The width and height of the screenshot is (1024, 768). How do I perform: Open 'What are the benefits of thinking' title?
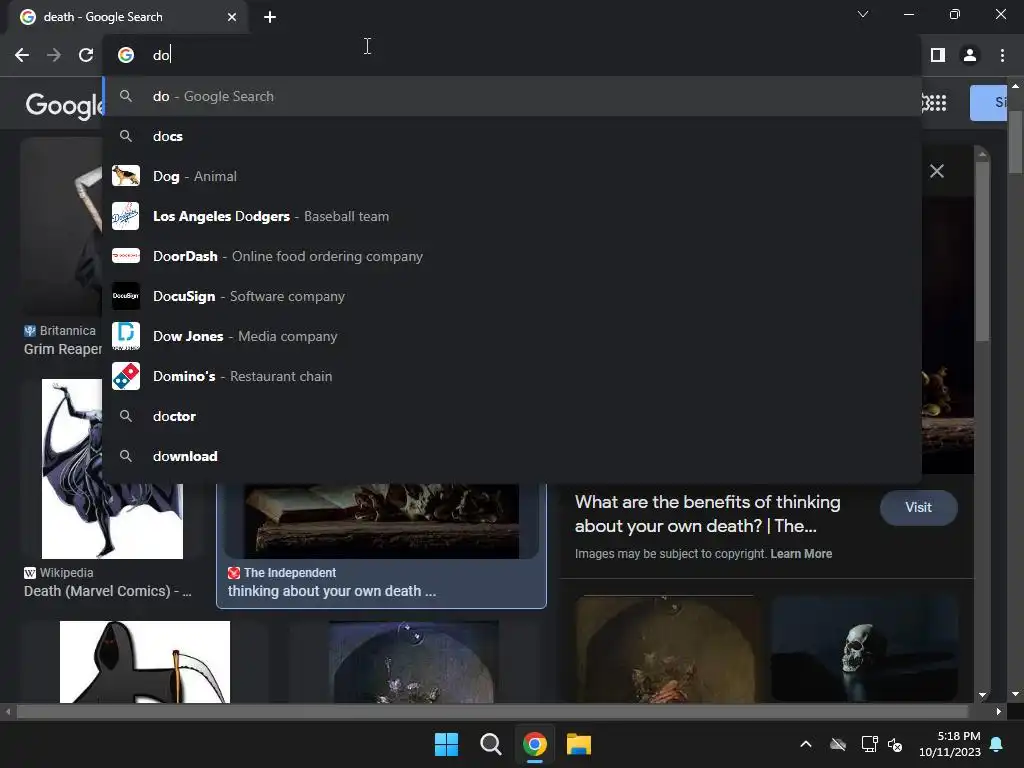pyautogui.click(x=708, y=514)
